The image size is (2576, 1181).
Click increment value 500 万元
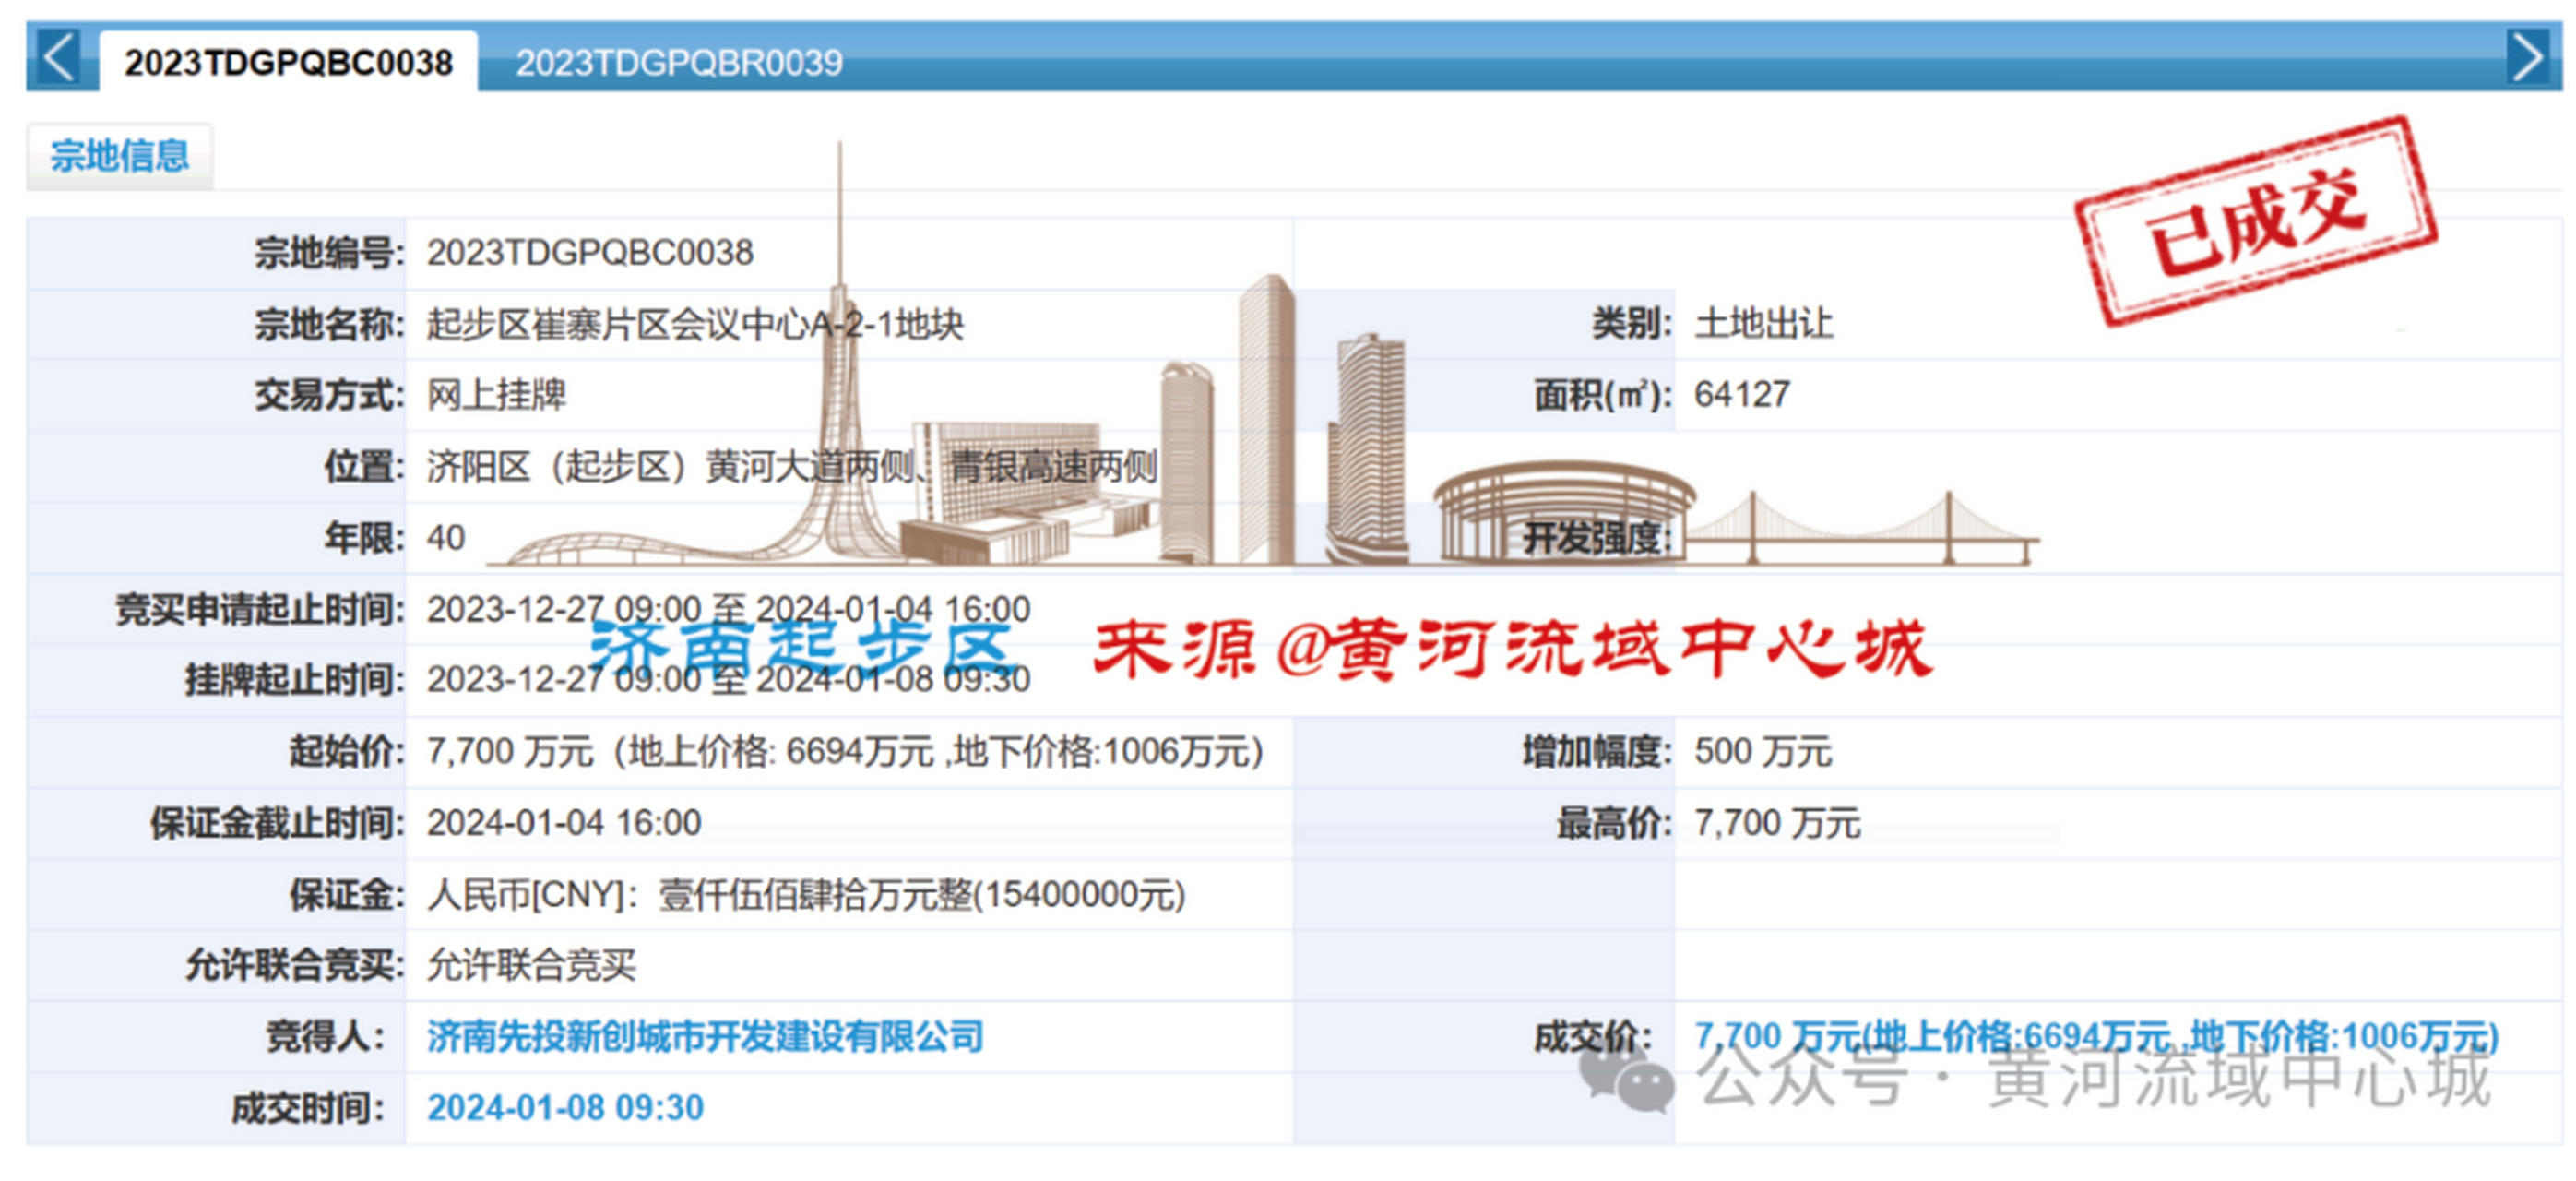(1763, 751)
